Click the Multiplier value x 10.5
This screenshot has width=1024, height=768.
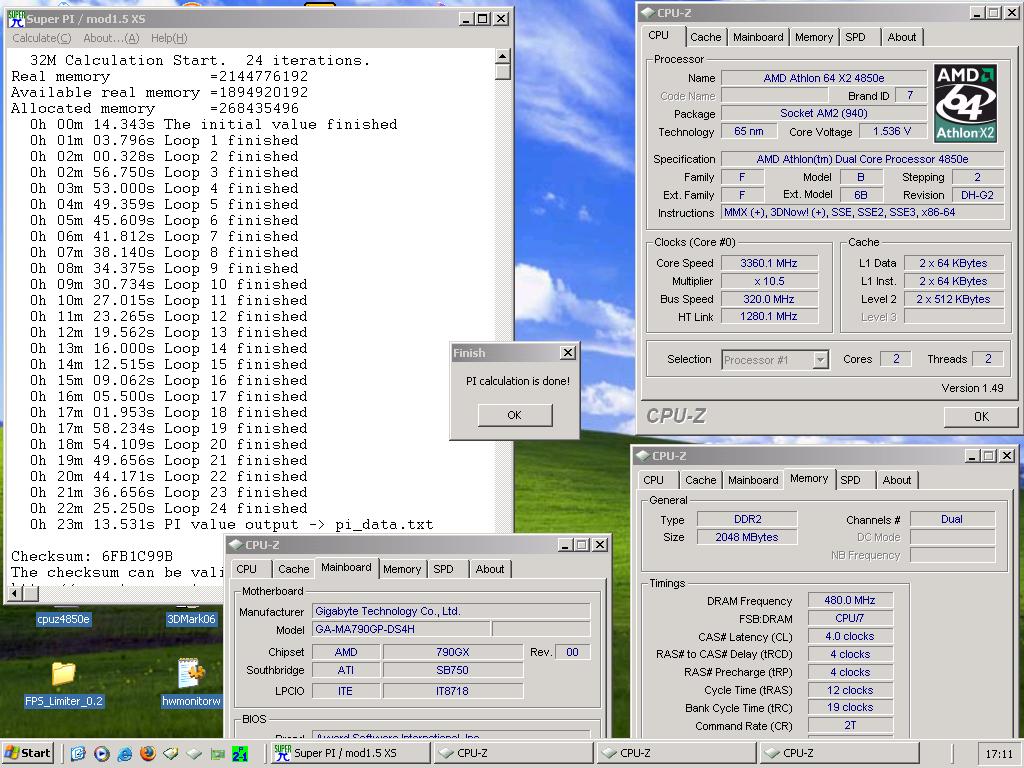pos(769,281)
